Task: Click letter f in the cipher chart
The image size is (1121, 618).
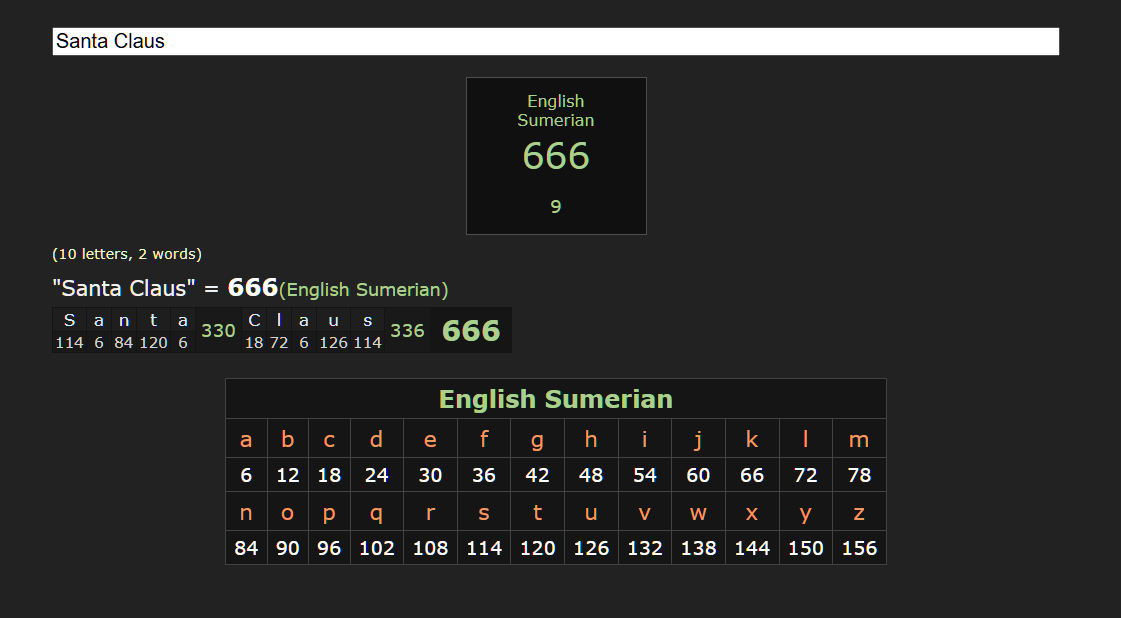Action: (x=483, y=438)
